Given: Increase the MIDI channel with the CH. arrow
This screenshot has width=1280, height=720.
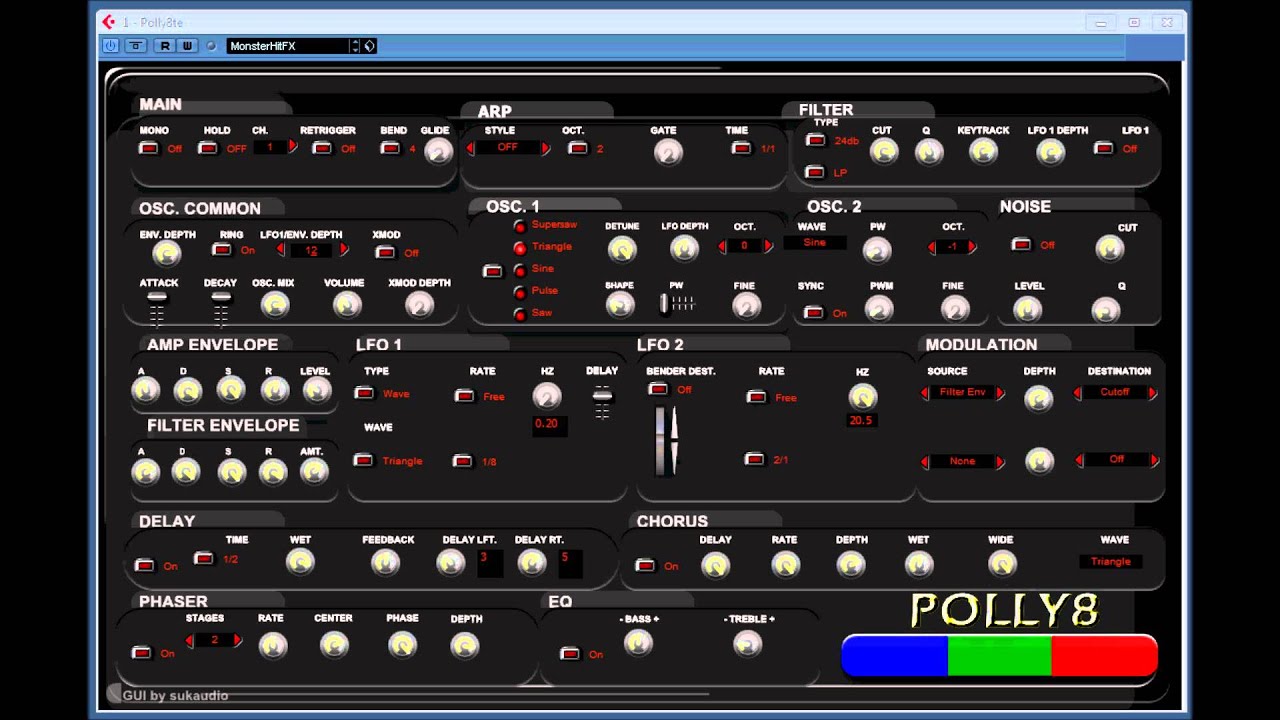Looking at the screenshot, I should pos(292,146).
